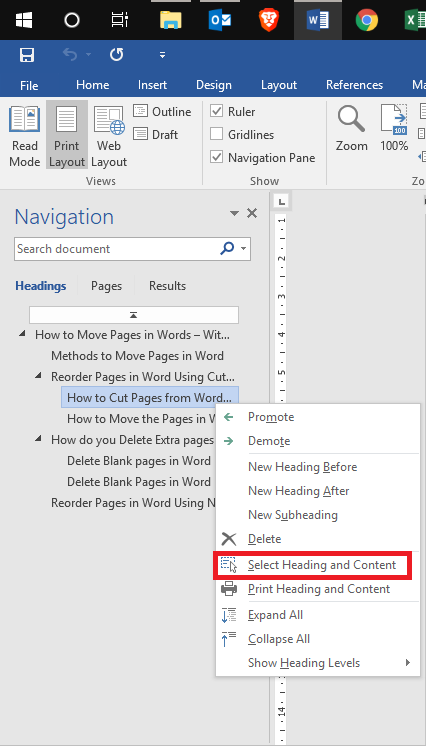This screenshot has height=746, width=426.
Task: Switch to Read Mode view
Action: point(25,137)
